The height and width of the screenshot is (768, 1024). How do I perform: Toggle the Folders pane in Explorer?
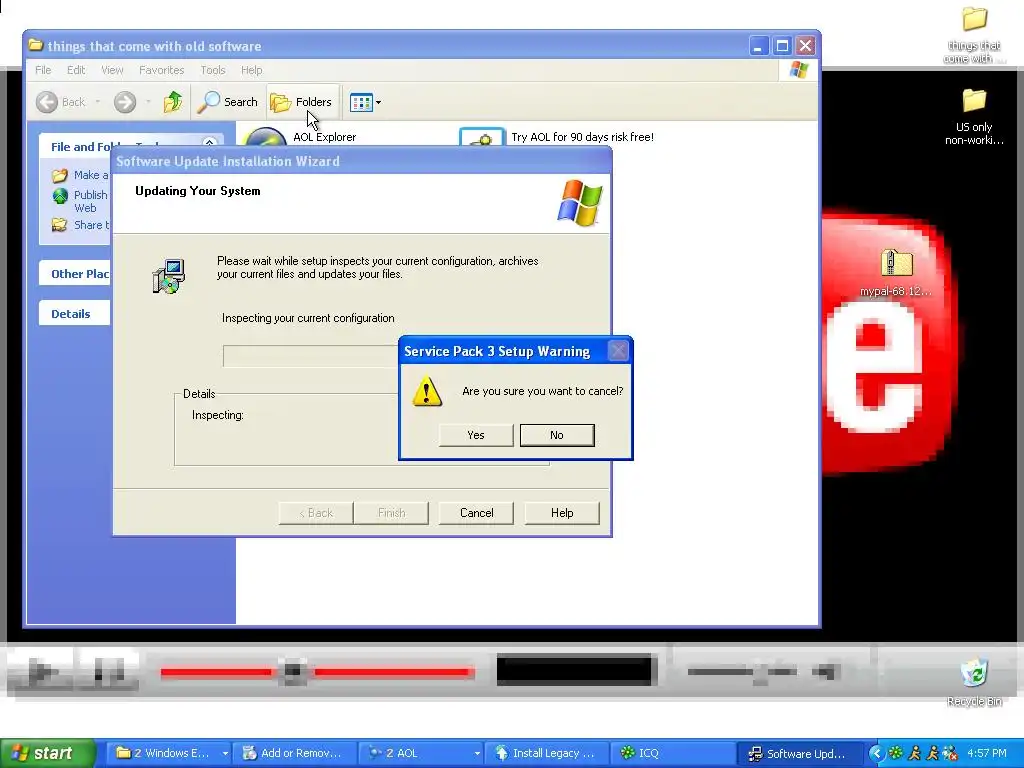[x=302, y=102]
